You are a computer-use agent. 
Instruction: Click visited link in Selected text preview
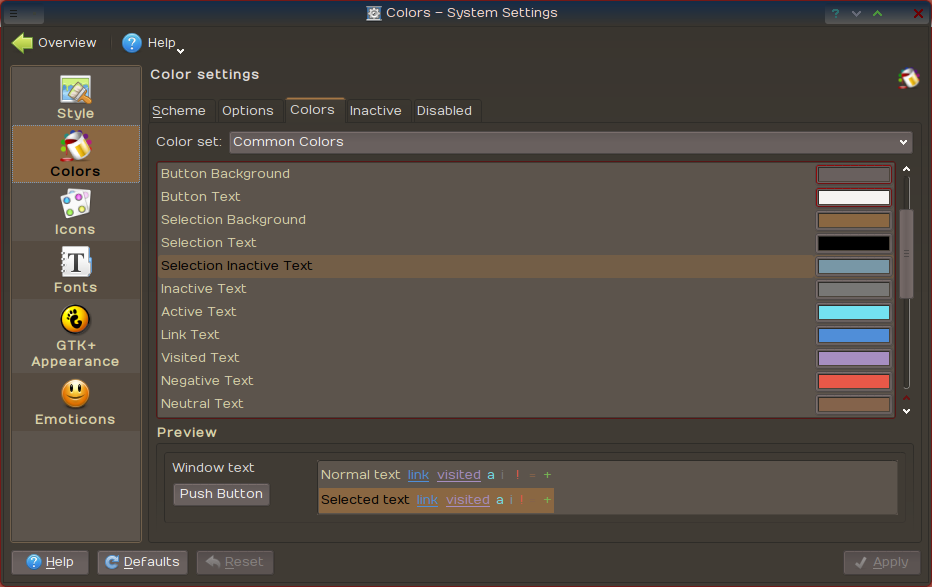click(x=468, y=500)
